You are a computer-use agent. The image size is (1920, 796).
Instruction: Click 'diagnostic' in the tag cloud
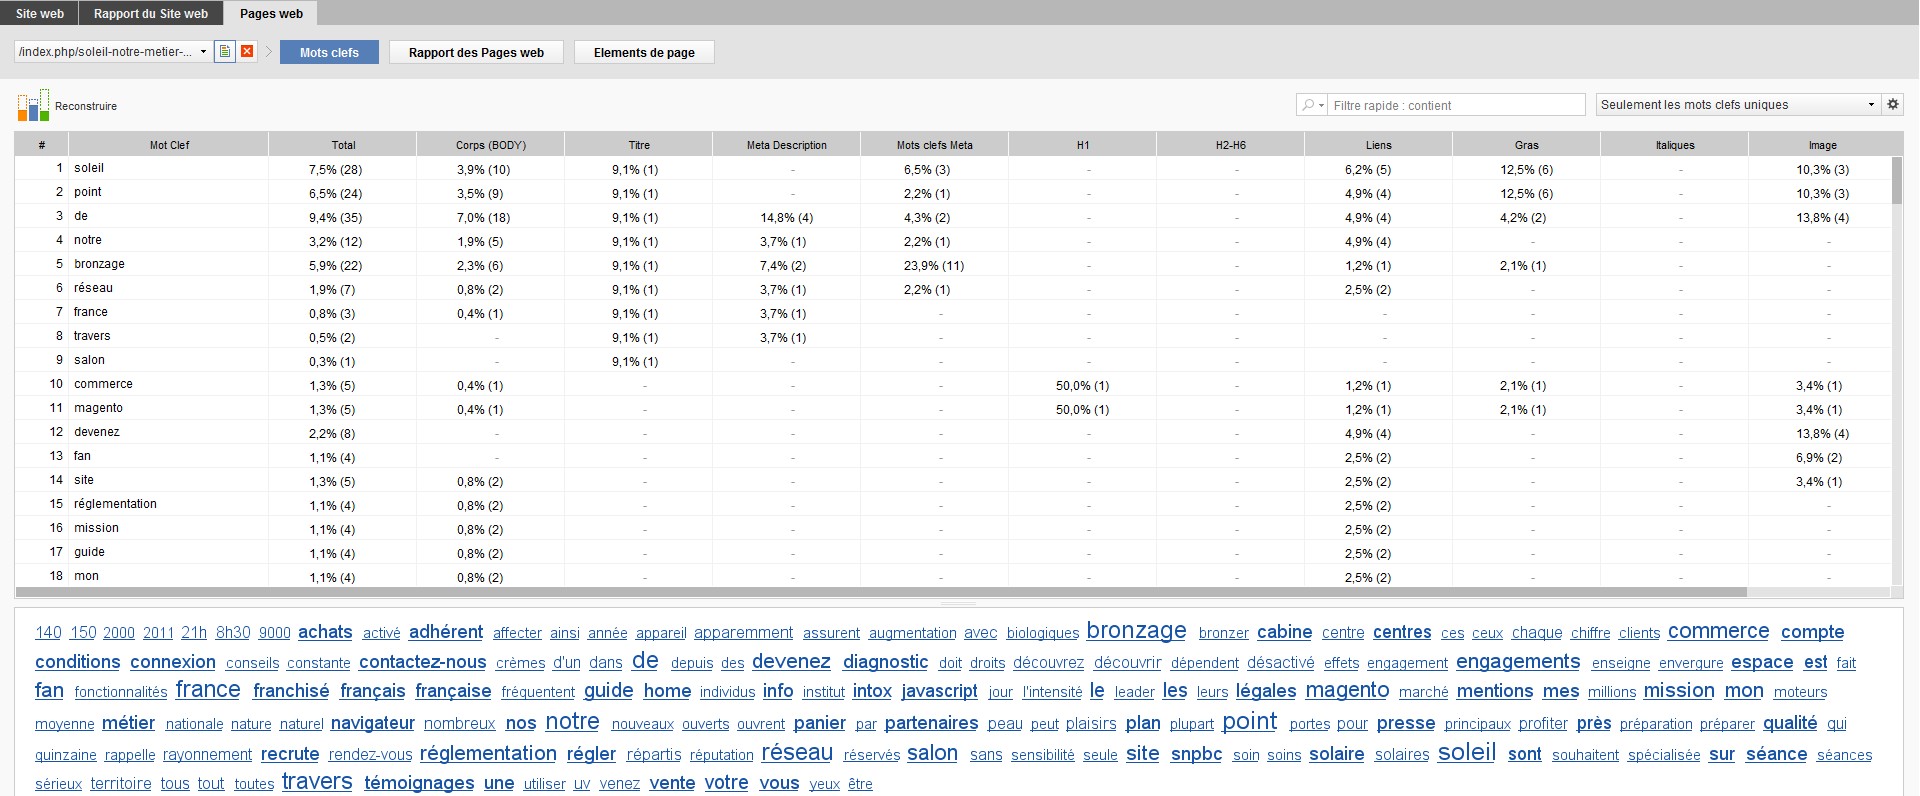(885, 662)
